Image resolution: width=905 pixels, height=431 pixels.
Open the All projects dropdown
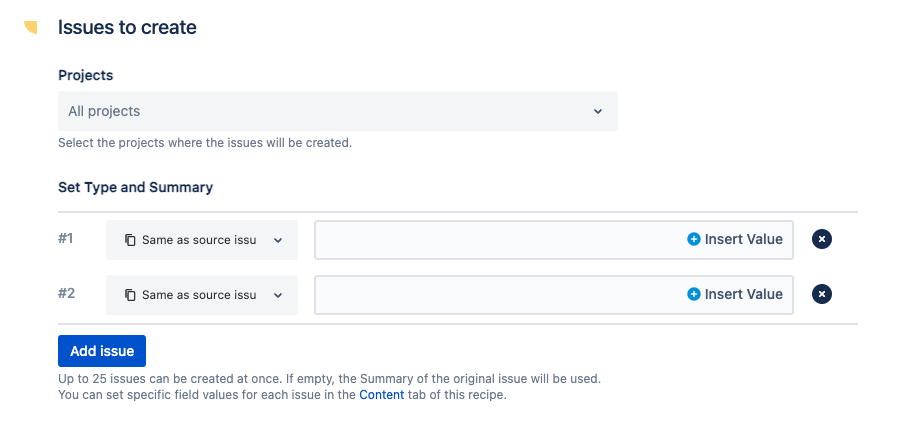coord(337,111)
